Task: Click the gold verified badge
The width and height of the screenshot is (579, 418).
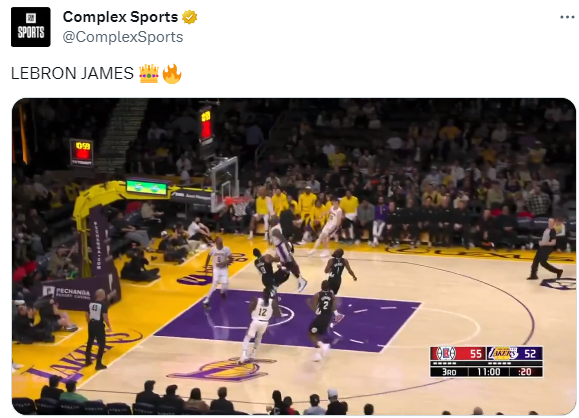Action: [189, 17]
